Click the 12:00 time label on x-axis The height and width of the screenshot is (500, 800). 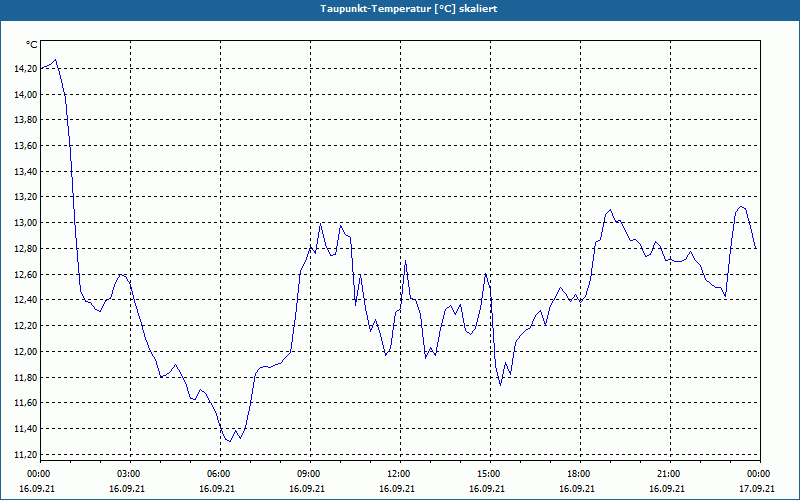[400, 474]
